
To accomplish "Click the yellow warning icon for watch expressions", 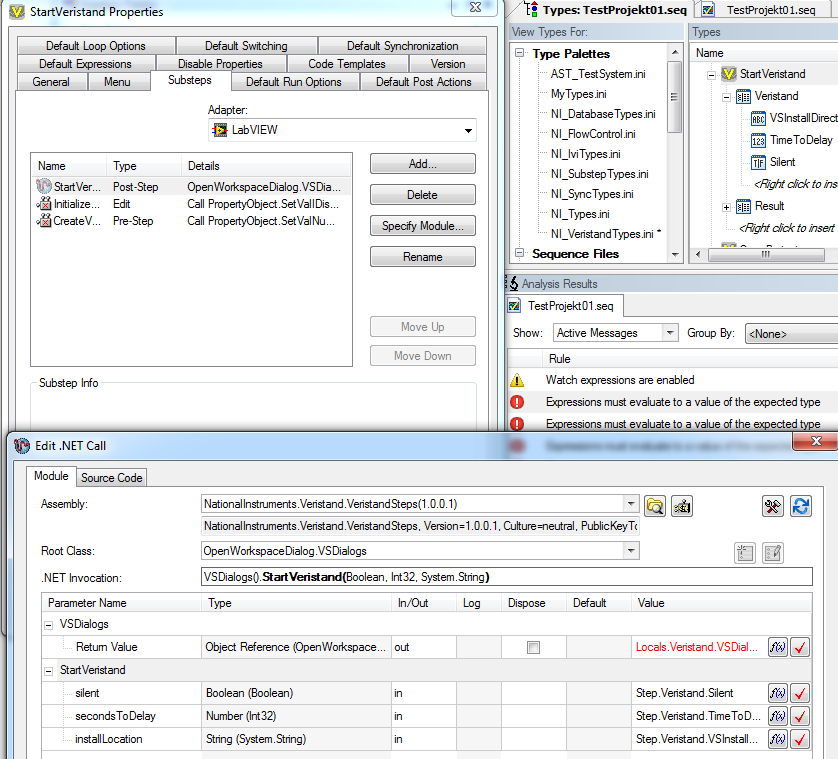I will click(x=517, y=380).
